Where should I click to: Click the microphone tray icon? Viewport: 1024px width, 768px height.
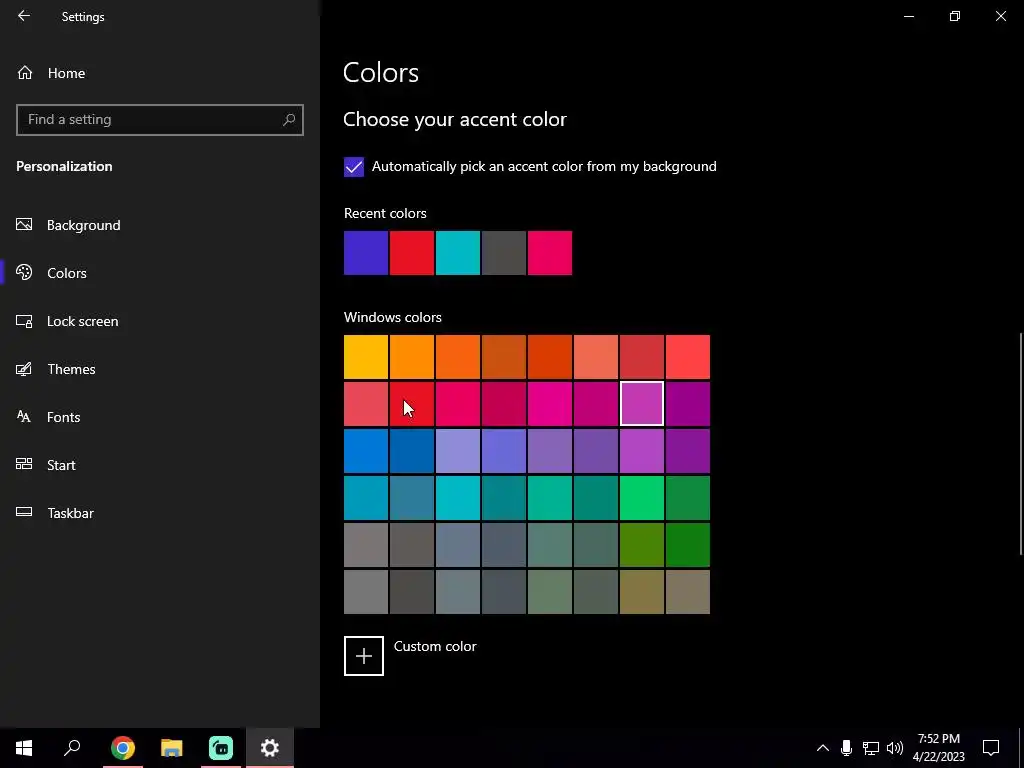tap(846, 748)
